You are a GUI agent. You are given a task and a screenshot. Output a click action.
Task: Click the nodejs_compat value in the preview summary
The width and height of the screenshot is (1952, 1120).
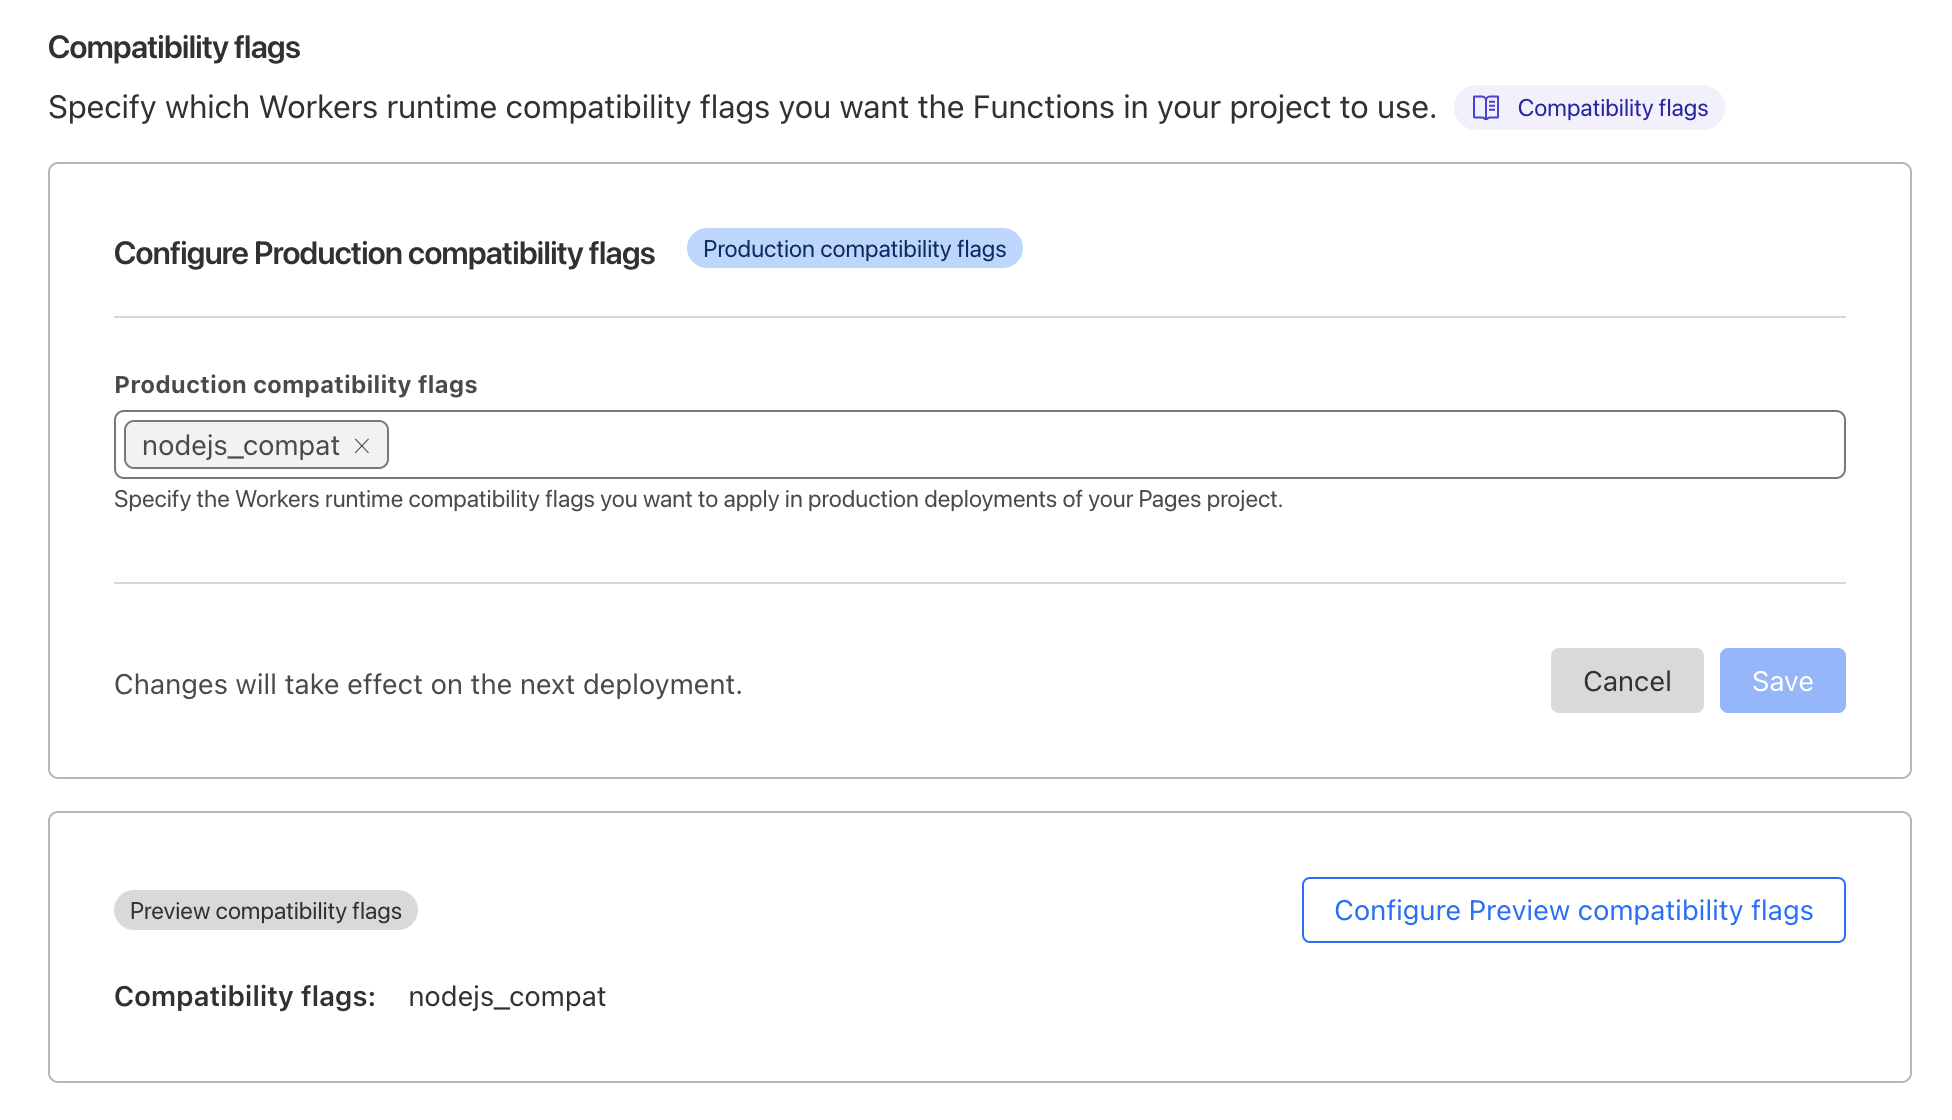pos(506,996)
